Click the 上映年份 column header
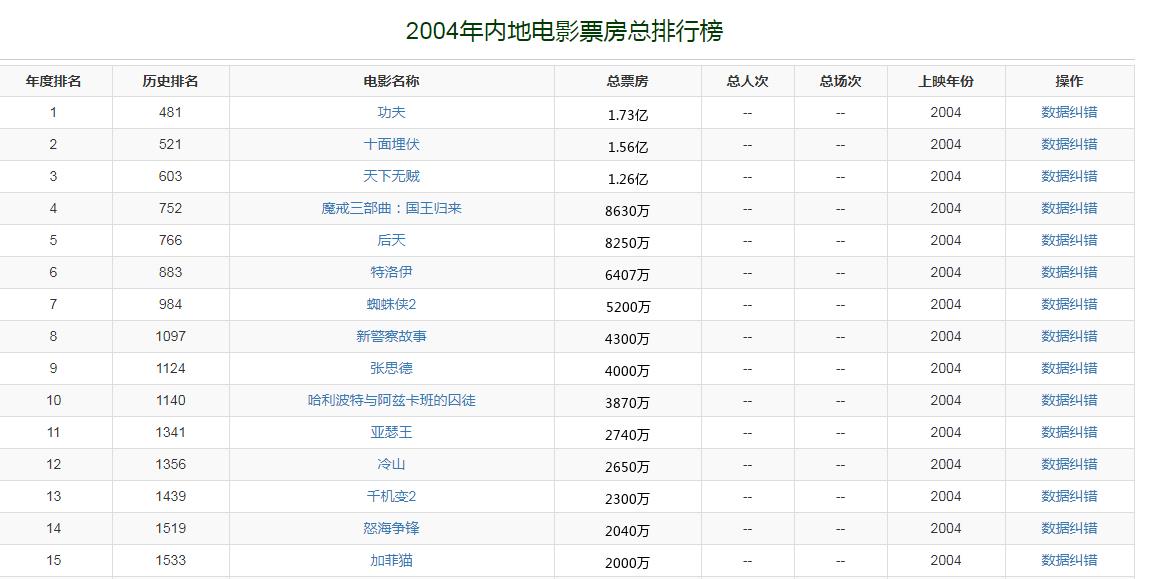This screenshot has height=579, width=1160. 945,81
